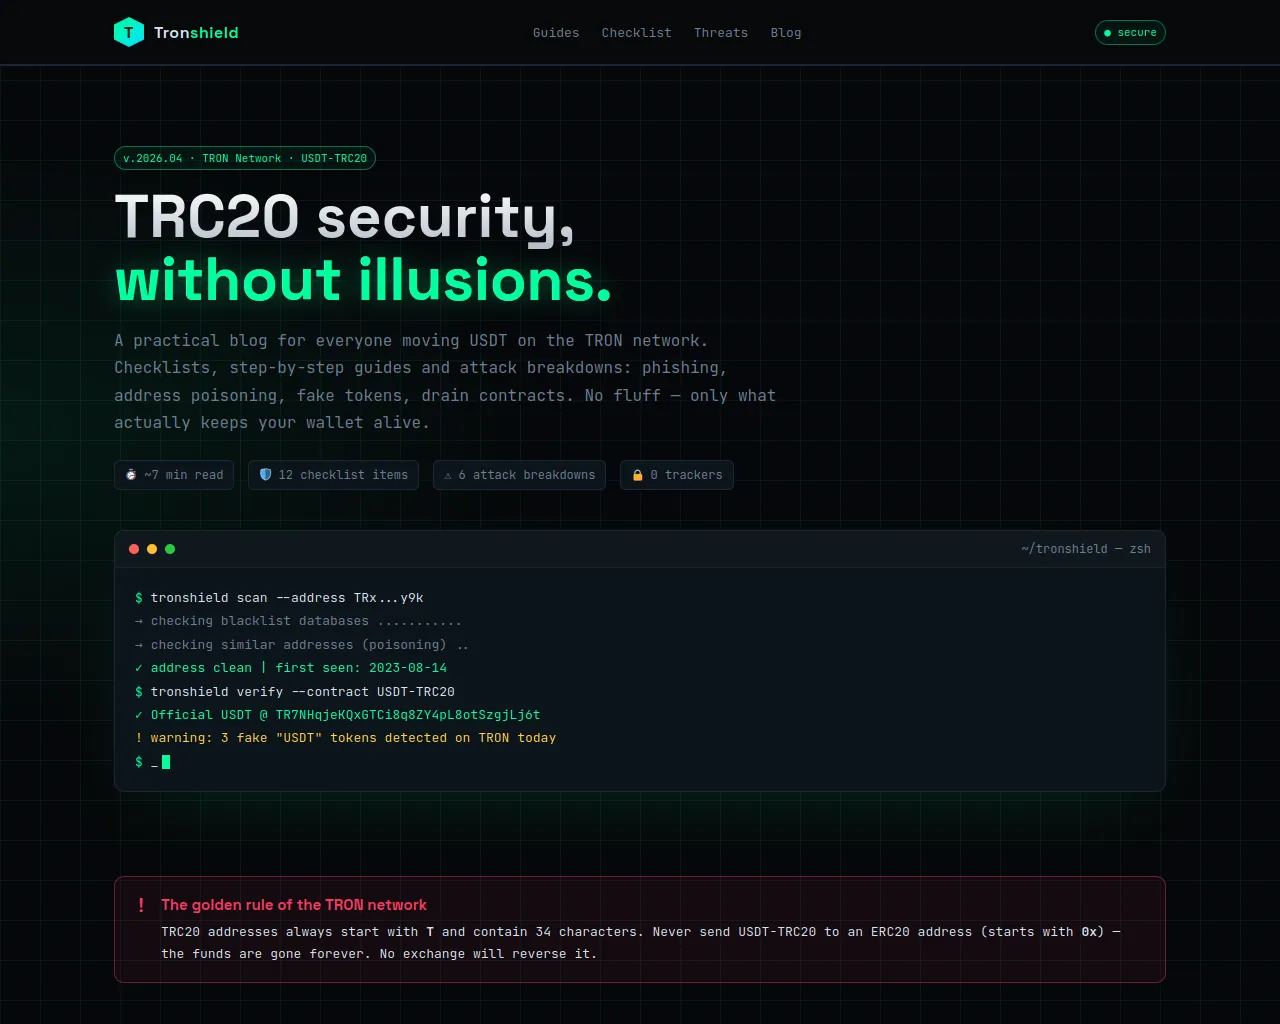Open the Guides nav item
The width and height of the screenshot is (1280, 1024).
[556, 33]
